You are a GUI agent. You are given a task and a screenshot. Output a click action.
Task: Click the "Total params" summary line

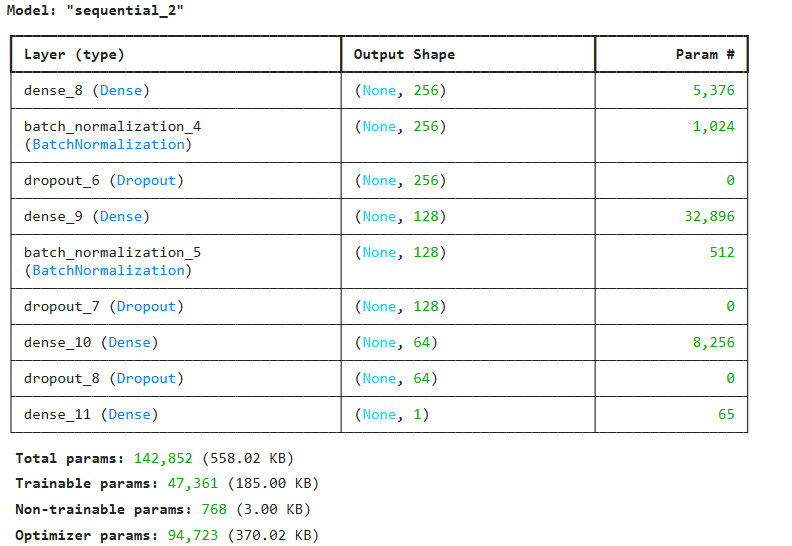tap(154, 458)
